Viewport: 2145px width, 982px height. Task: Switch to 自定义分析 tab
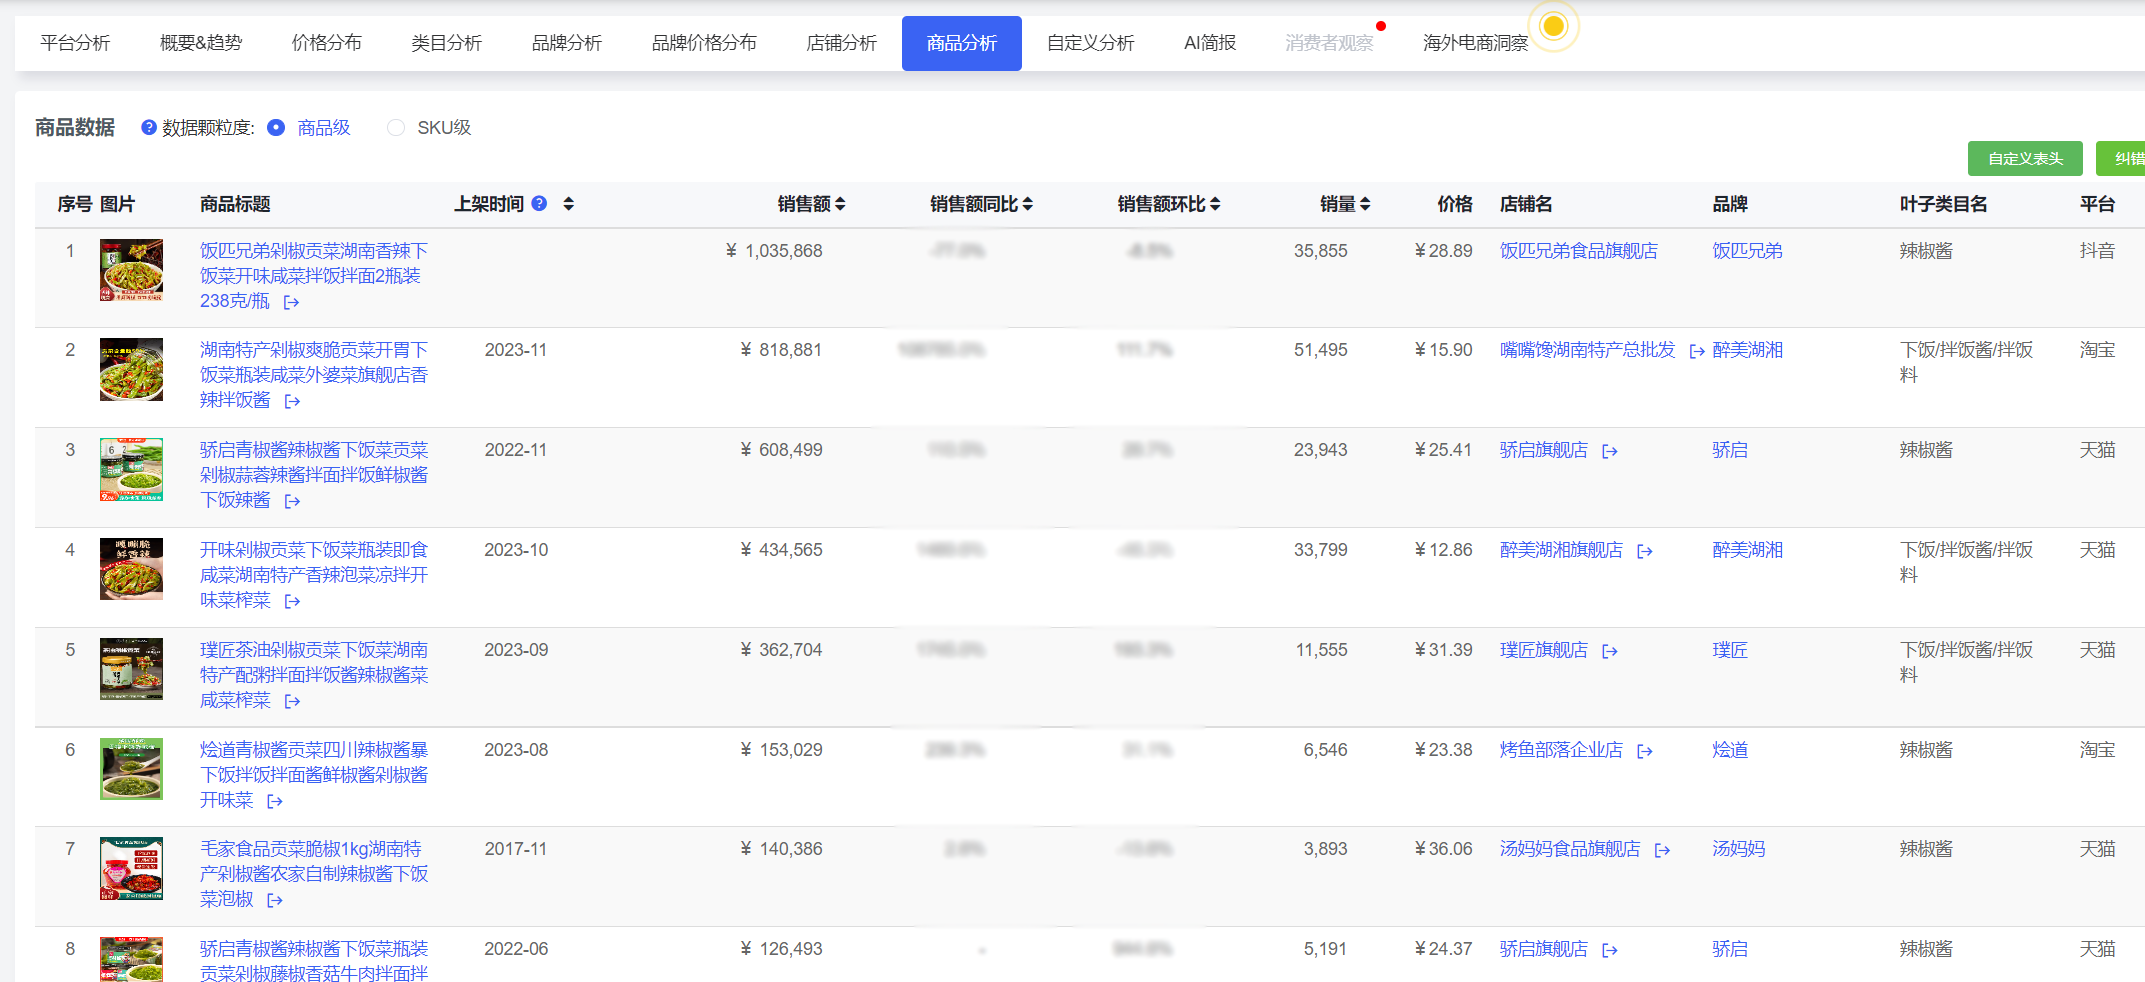1091,43
